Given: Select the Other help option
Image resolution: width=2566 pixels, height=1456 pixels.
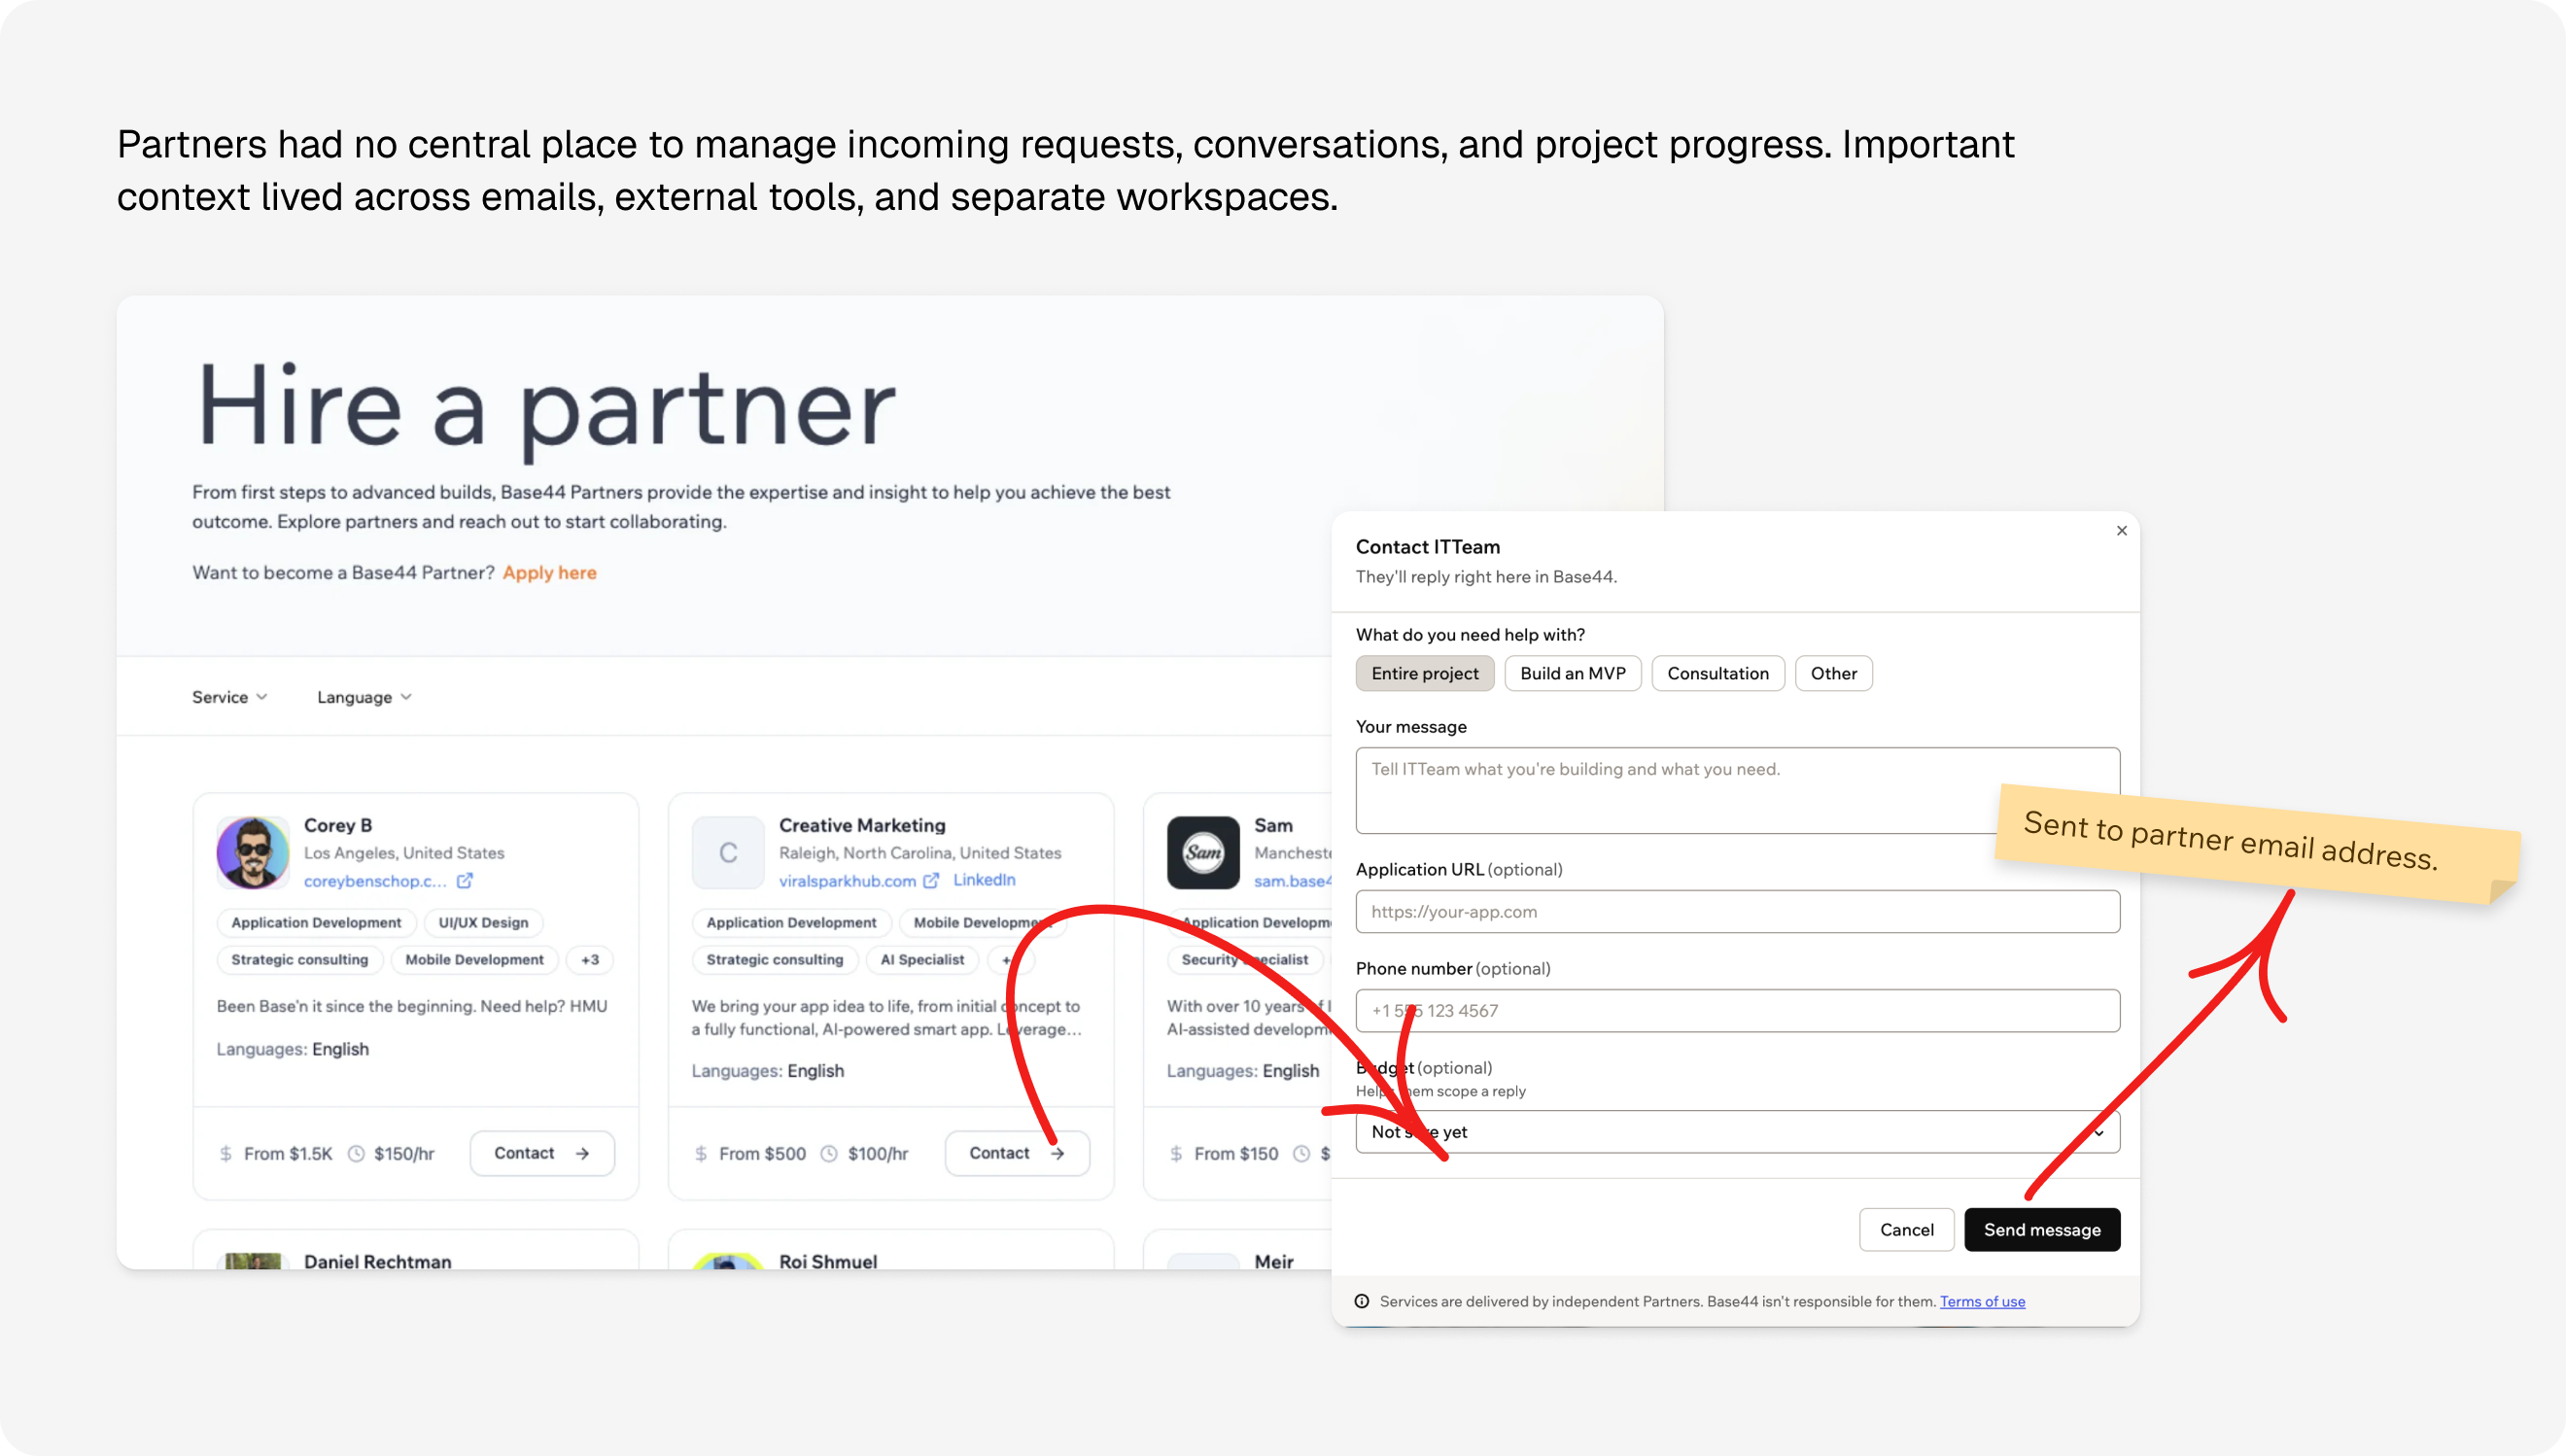Looking at the screenshot, I should 1833,673.
